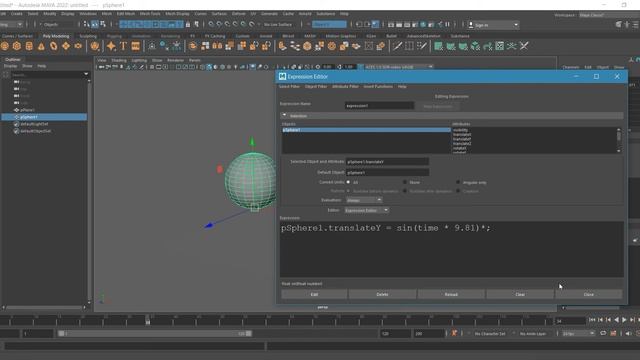
Task: Click the Pause Viewport 2.0 icon
Action: (x=447, y=24)
